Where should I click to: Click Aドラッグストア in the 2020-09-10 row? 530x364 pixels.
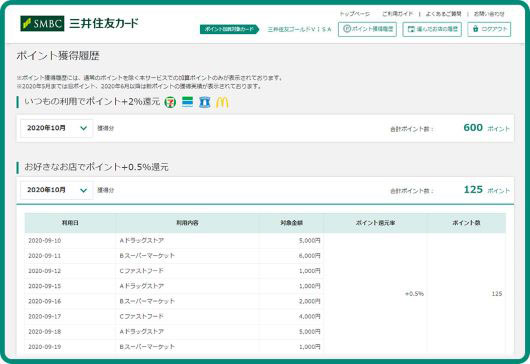click(x=142, y=241)
